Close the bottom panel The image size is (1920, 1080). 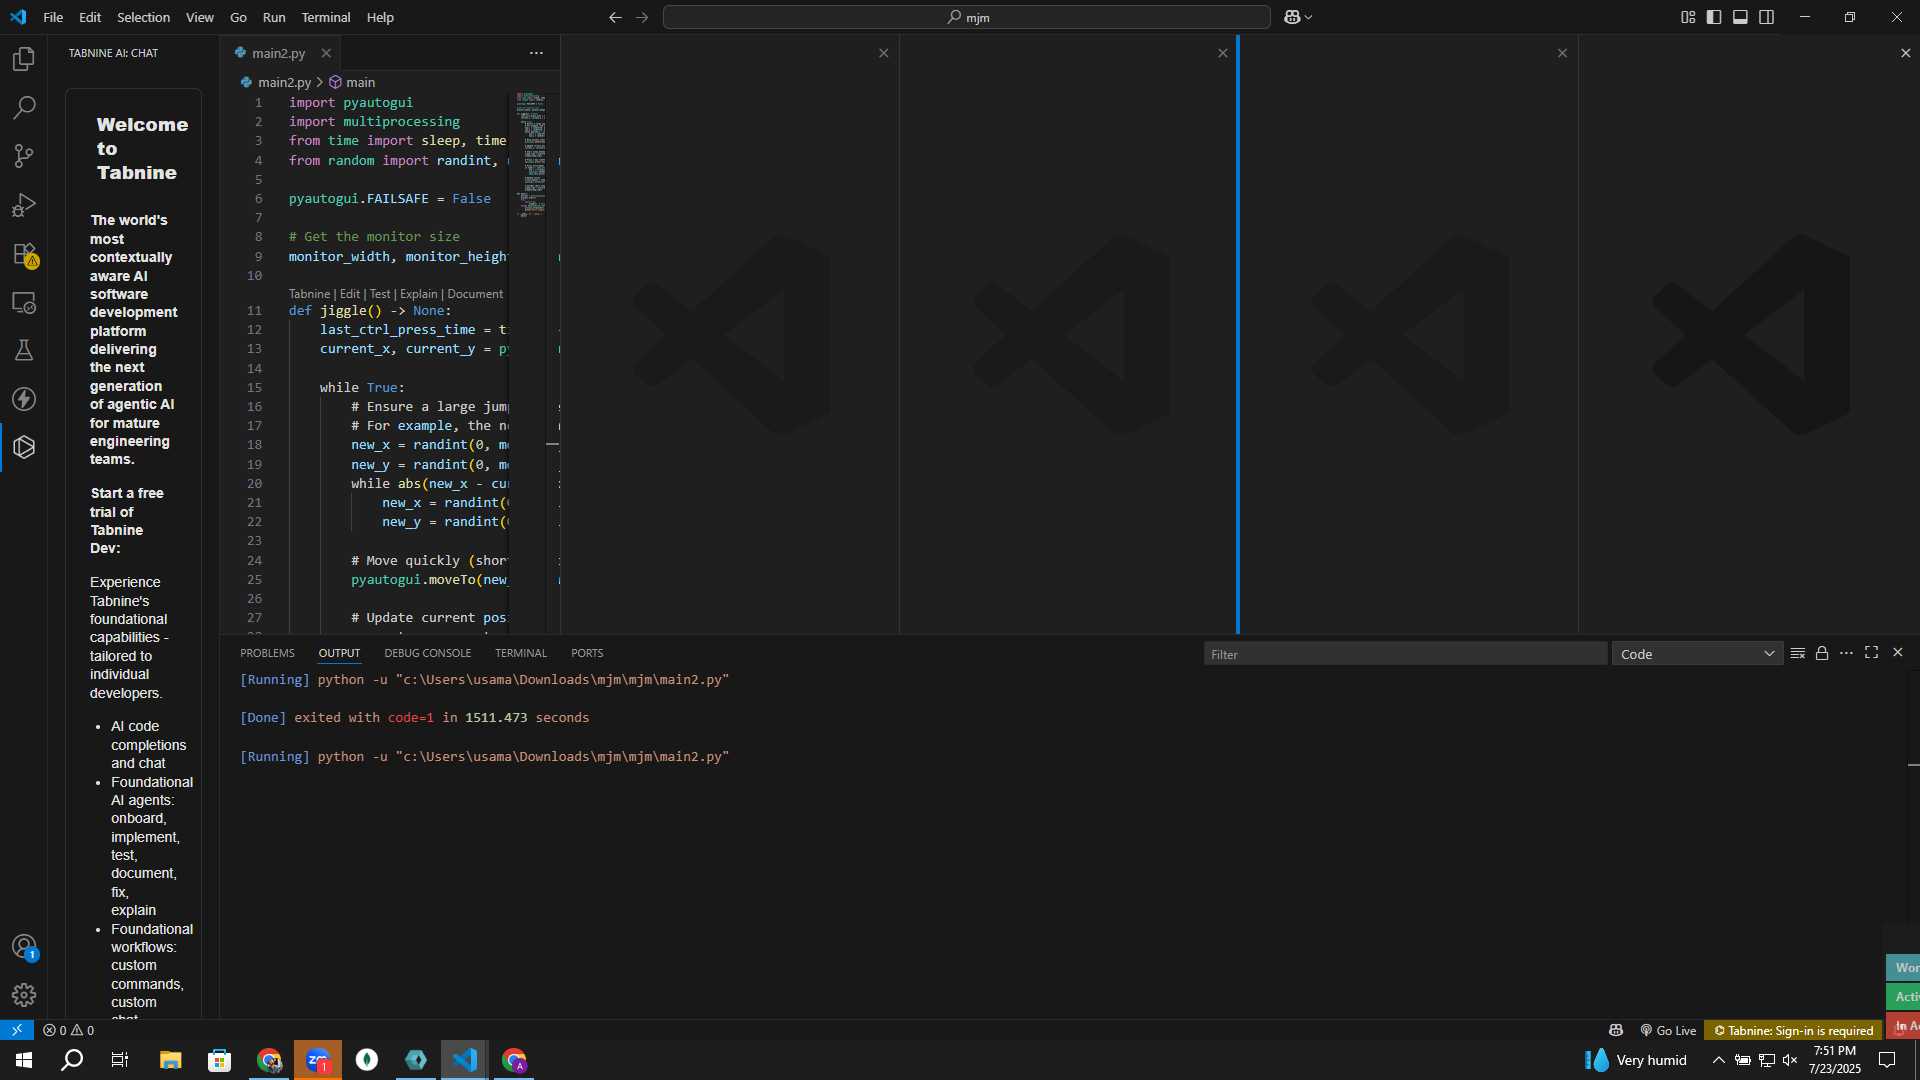[x=1898, y=653]
